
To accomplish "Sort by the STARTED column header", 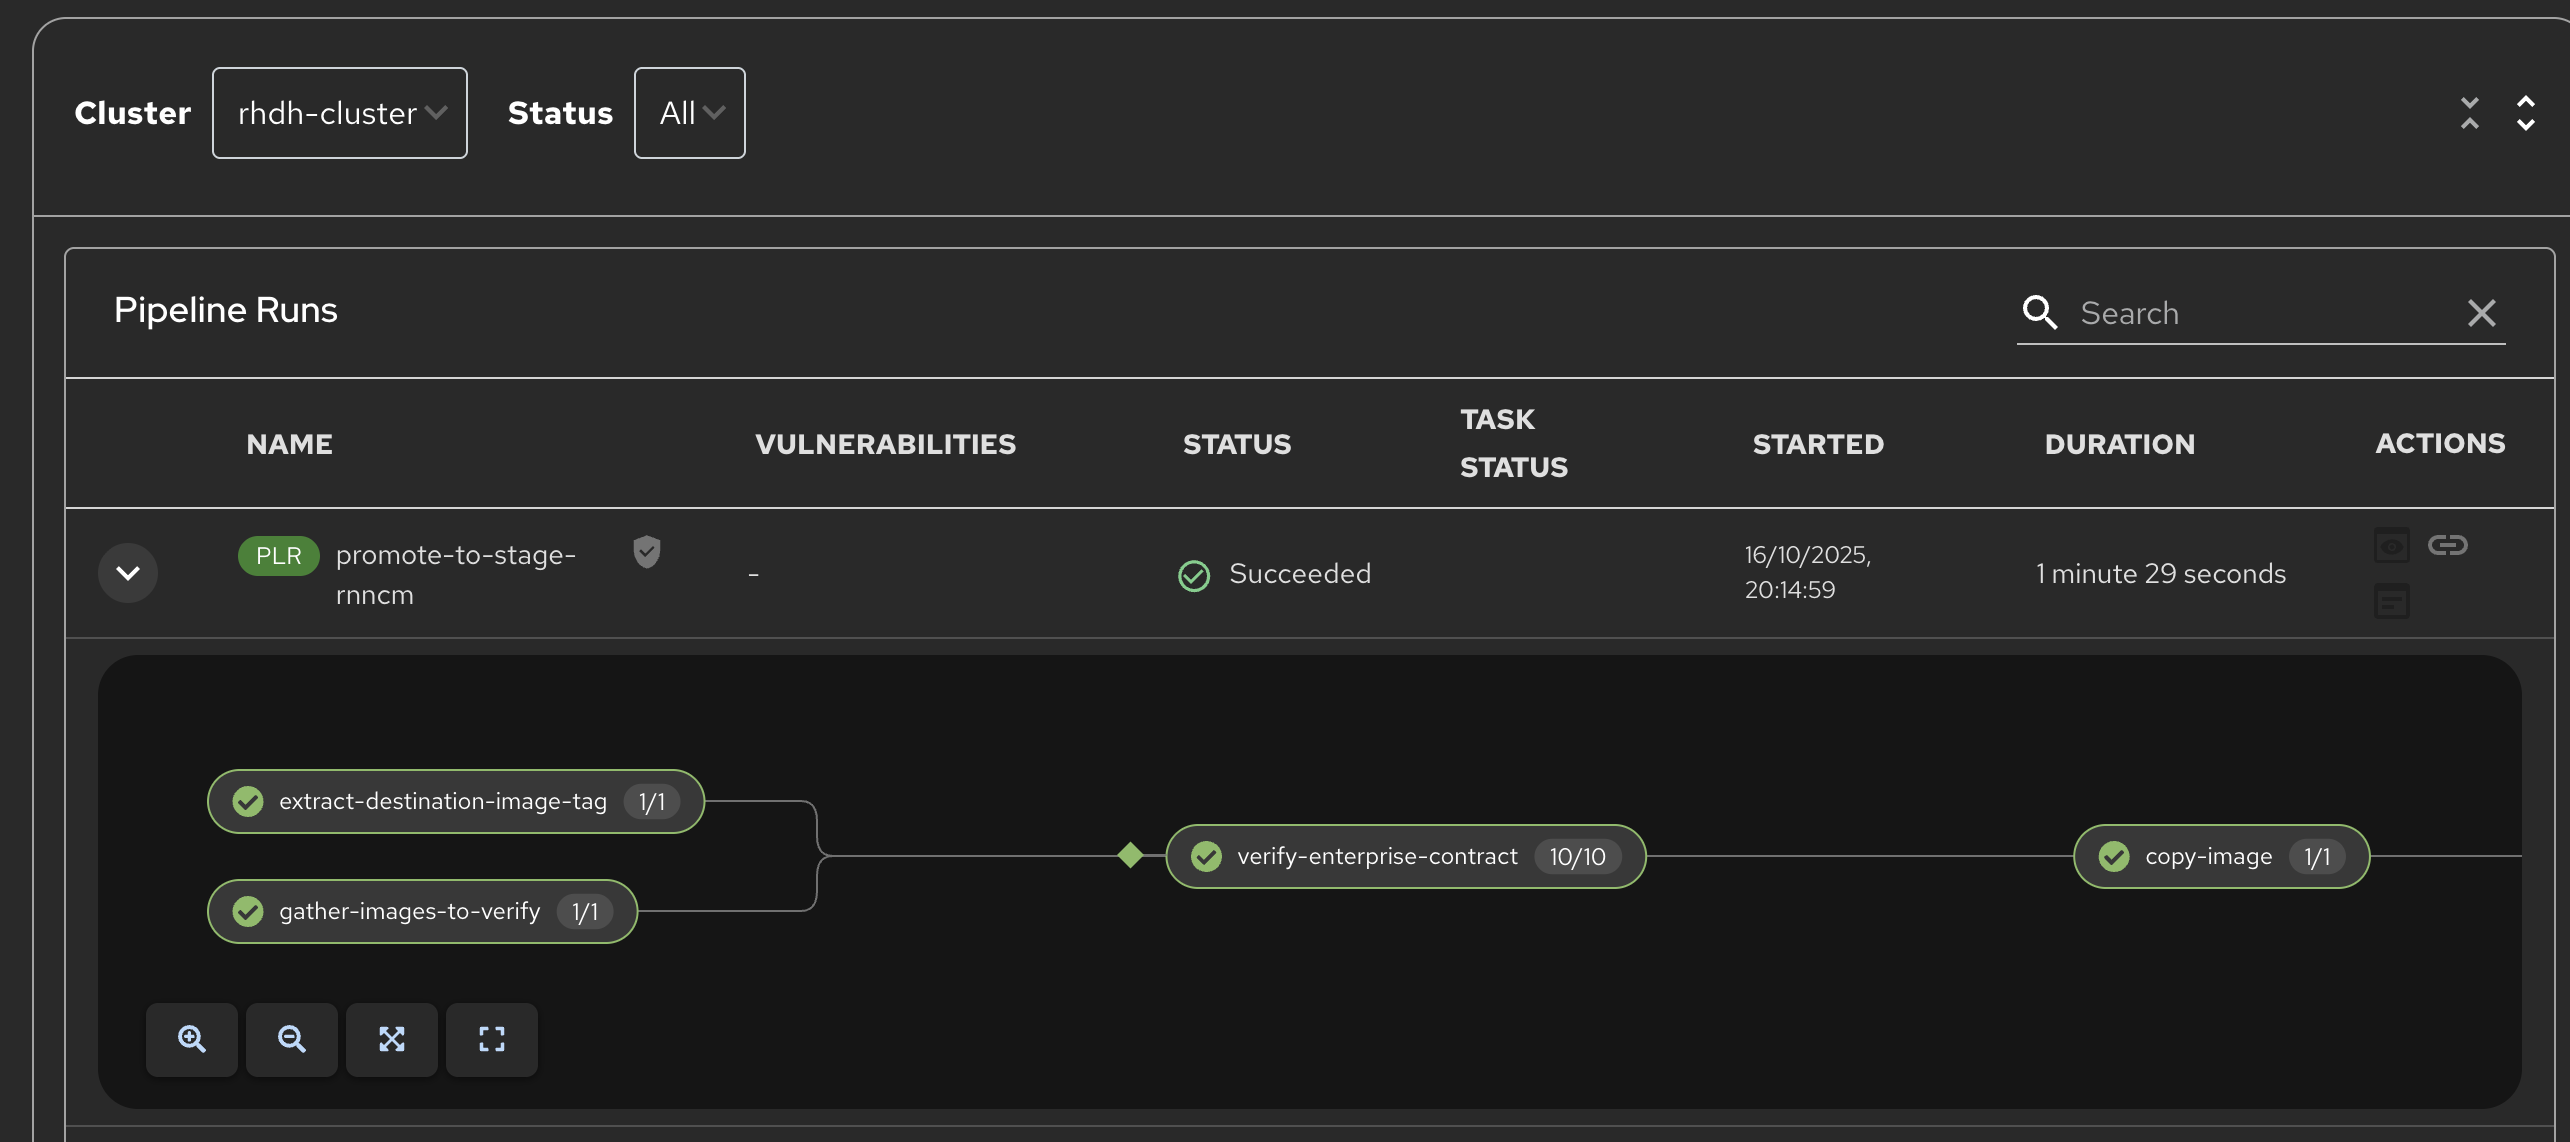I will tap(1818, 444).
